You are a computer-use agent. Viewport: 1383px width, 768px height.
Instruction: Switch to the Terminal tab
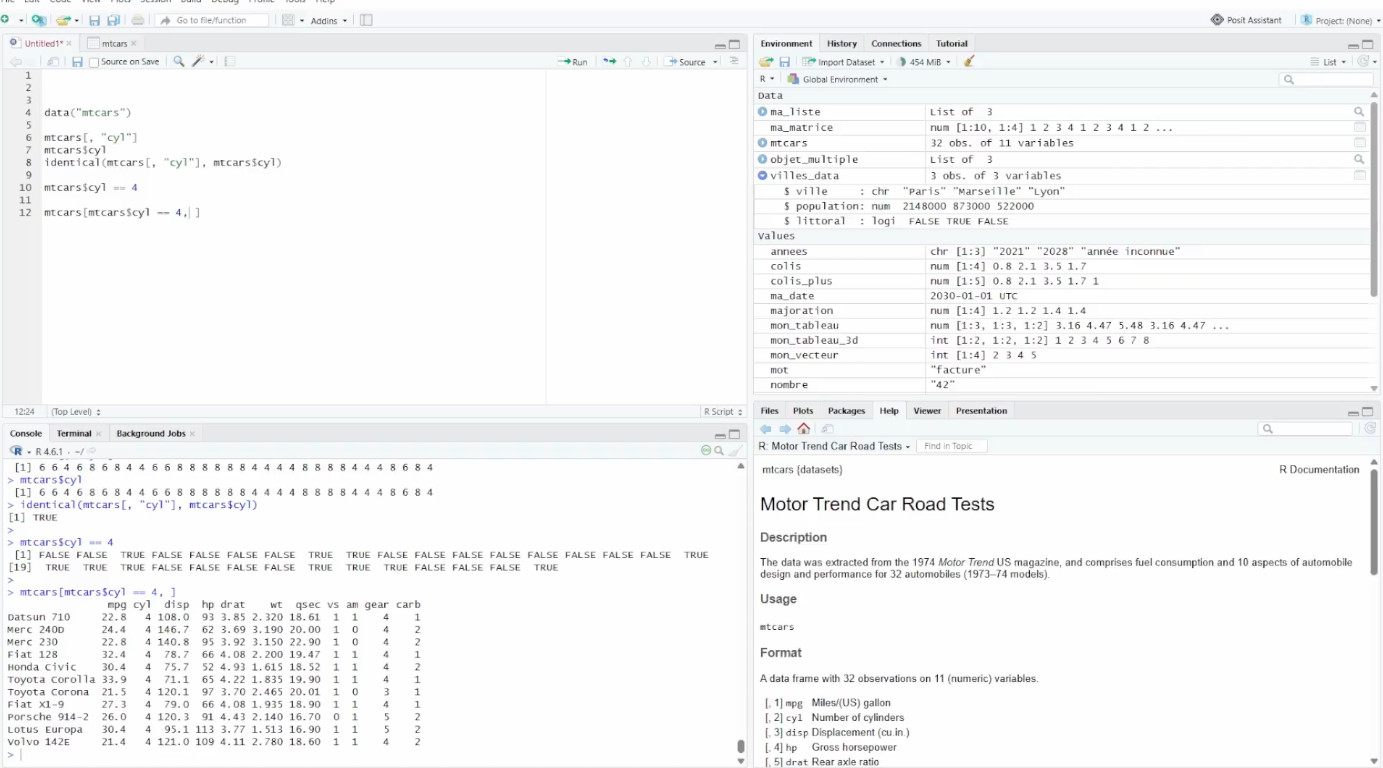(74, 434)
